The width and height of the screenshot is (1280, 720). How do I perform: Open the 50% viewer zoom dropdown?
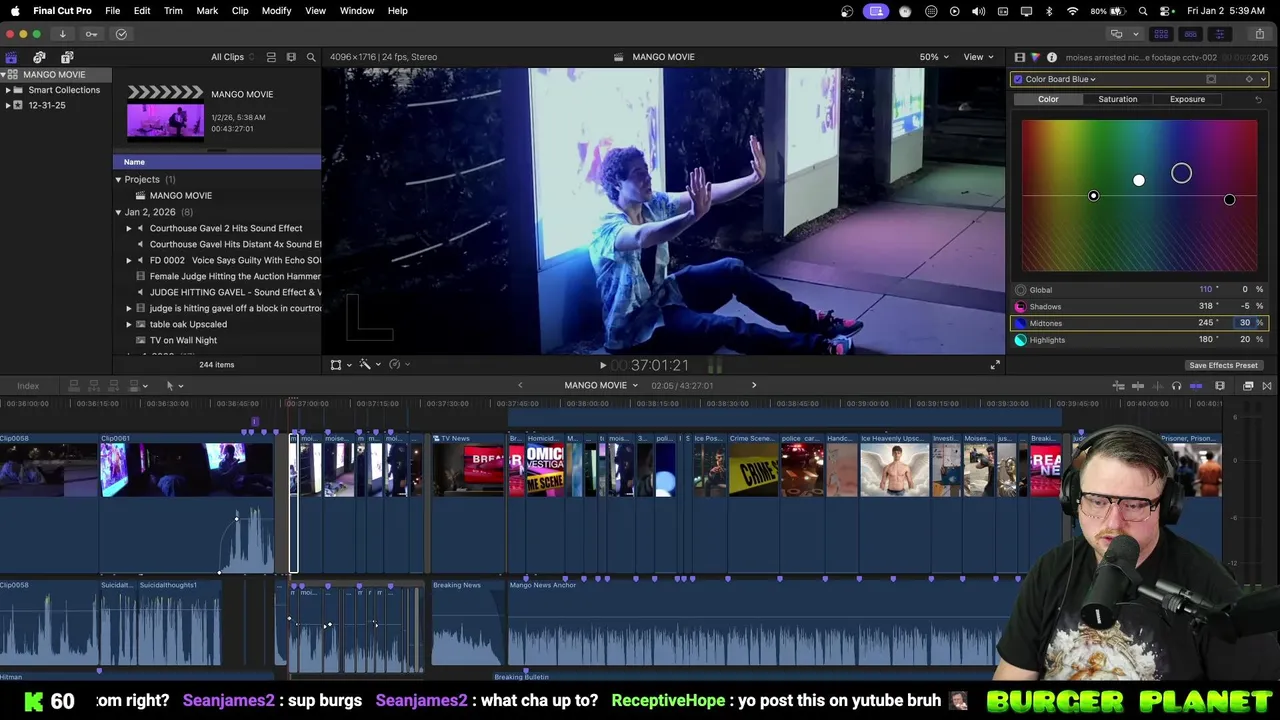934,57
